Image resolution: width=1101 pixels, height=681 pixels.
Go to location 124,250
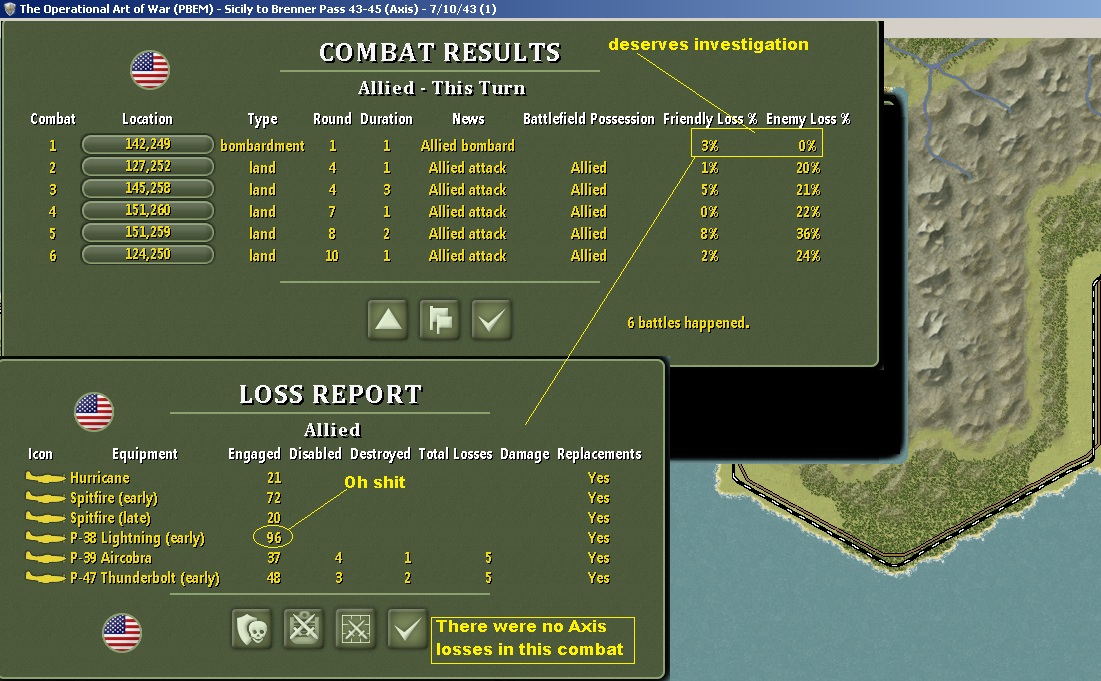click(x=147, y=254)
